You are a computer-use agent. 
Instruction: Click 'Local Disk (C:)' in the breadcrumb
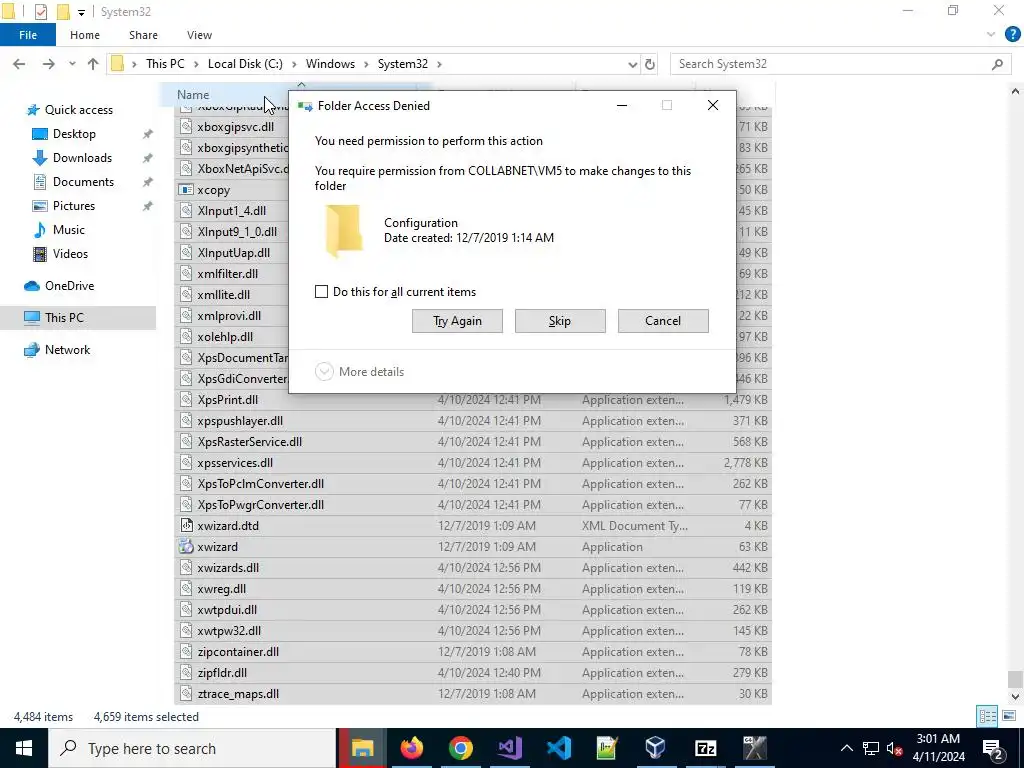point(245,64)
